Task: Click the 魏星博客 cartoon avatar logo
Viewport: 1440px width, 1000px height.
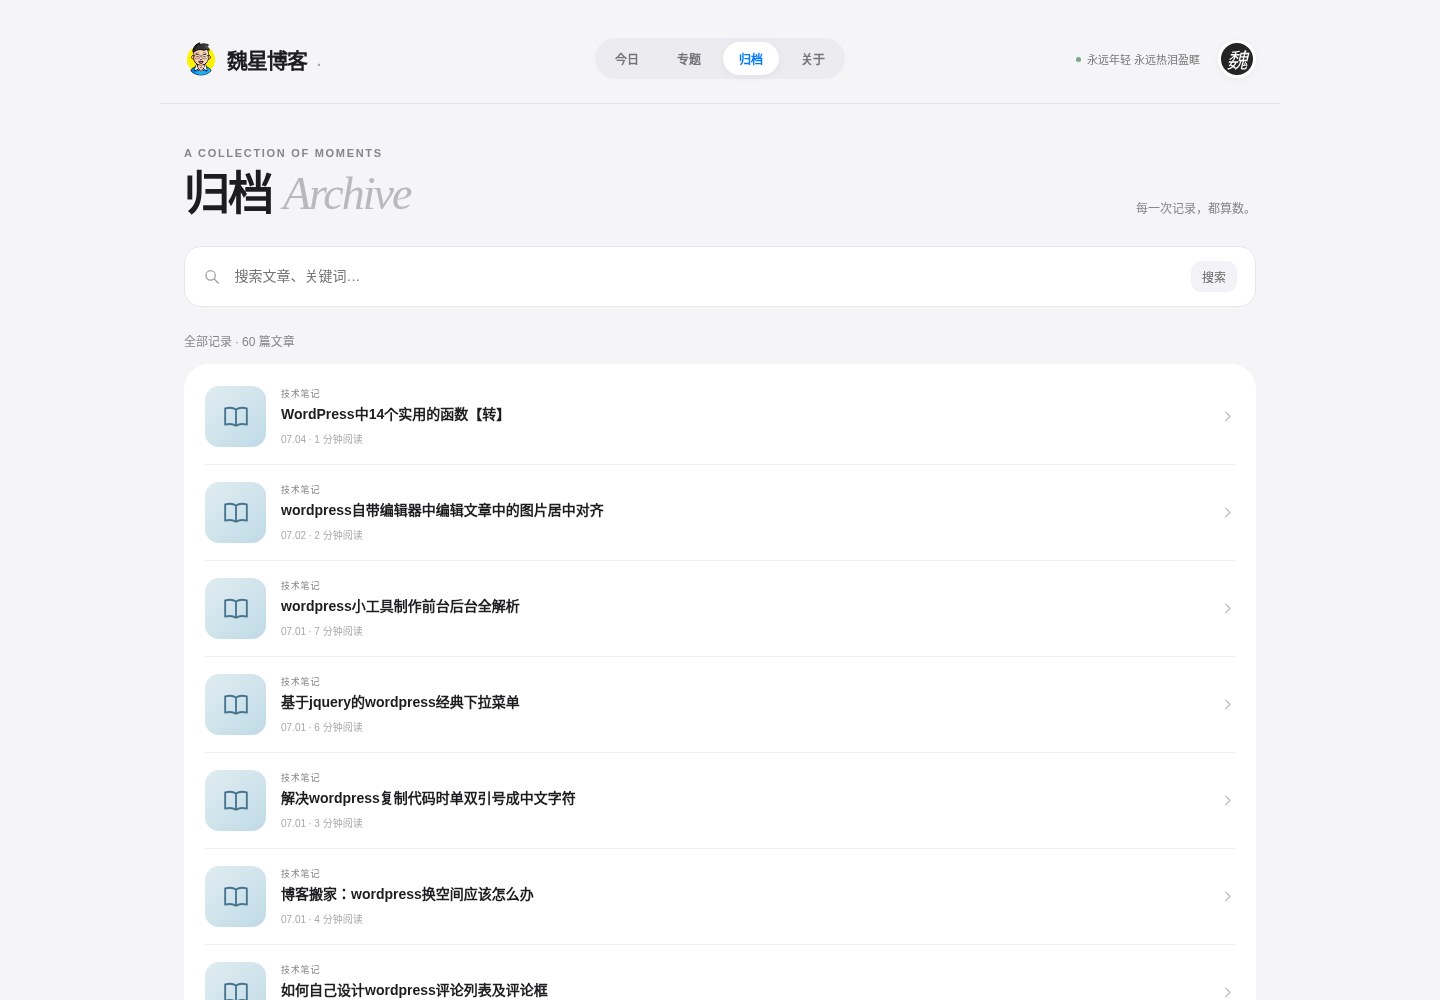Action: click(201, 59)
